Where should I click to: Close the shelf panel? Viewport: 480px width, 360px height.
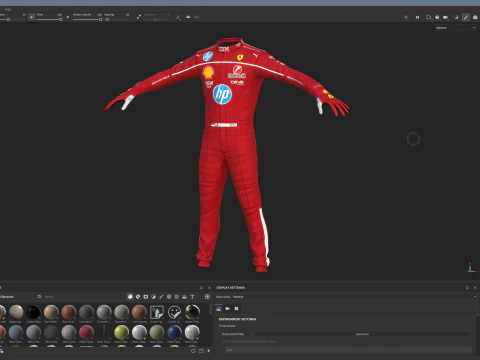(x=209, y=287)
